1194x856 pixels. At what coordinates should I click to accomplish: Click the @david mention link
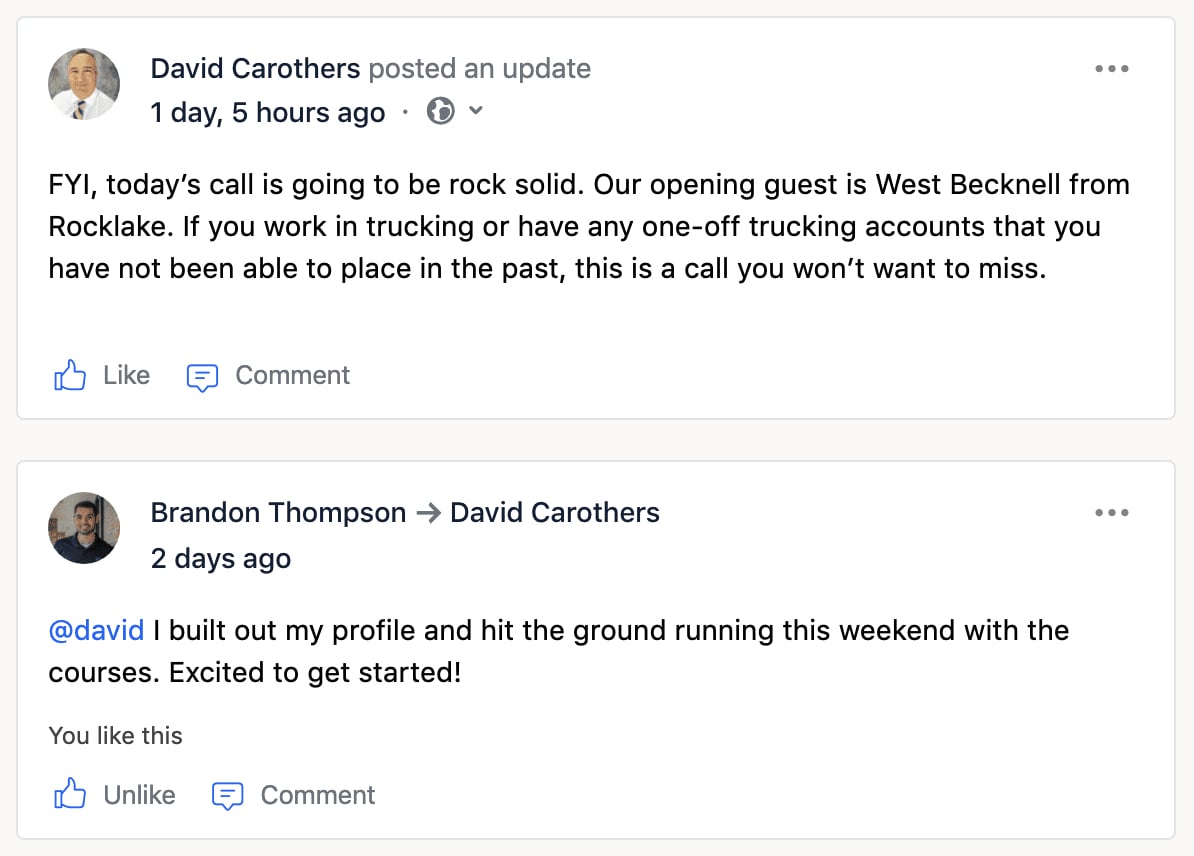(96, 630)
